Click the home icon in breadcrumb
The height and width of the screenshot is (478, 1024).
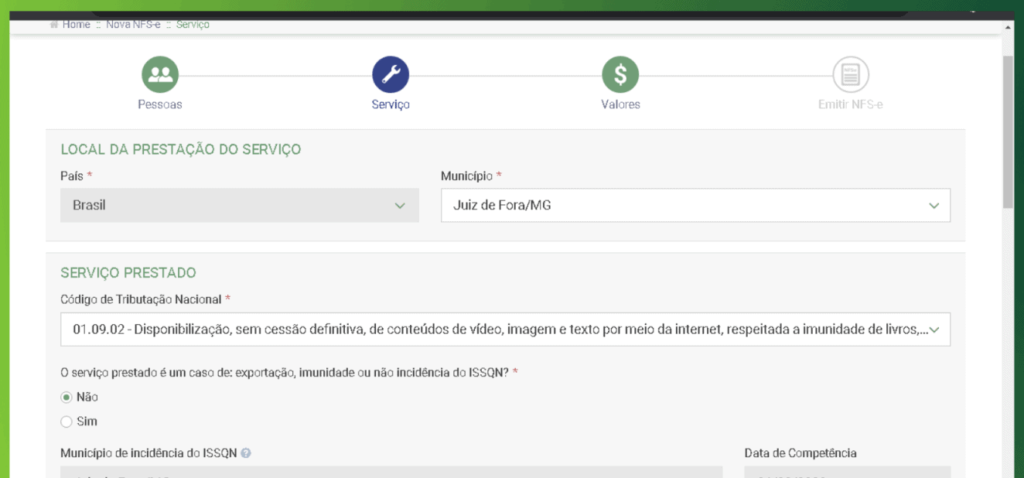pyautogui.click(x=54, y=25)
